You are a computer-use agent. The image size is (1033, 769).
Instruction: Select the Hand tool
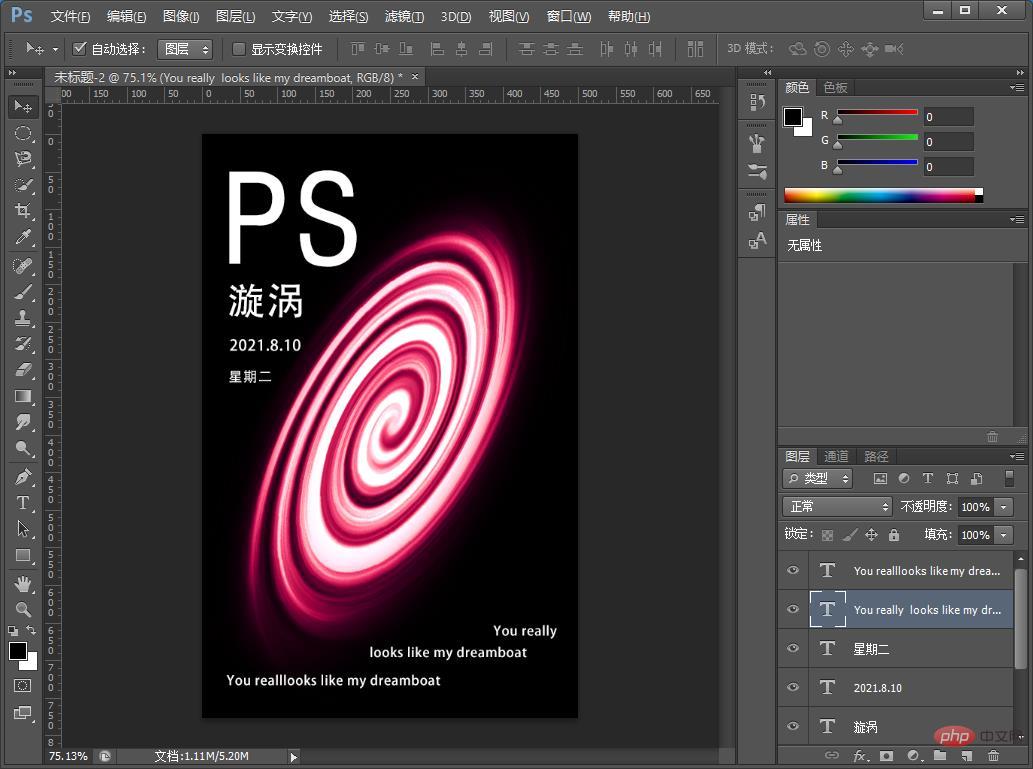pyautogui.click(x=23, y=583)
